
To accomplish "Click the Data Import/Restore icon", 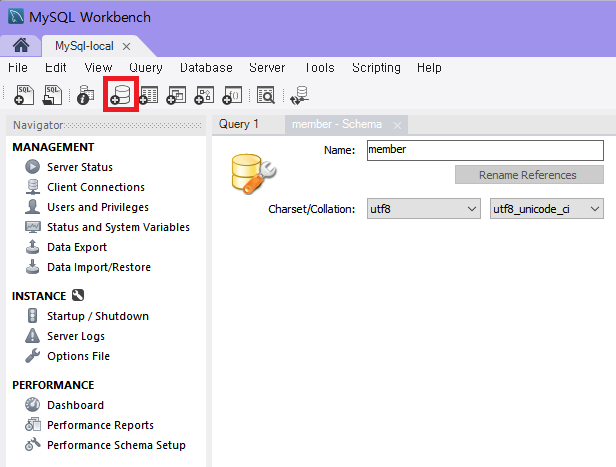I will [x=33, y=267].
